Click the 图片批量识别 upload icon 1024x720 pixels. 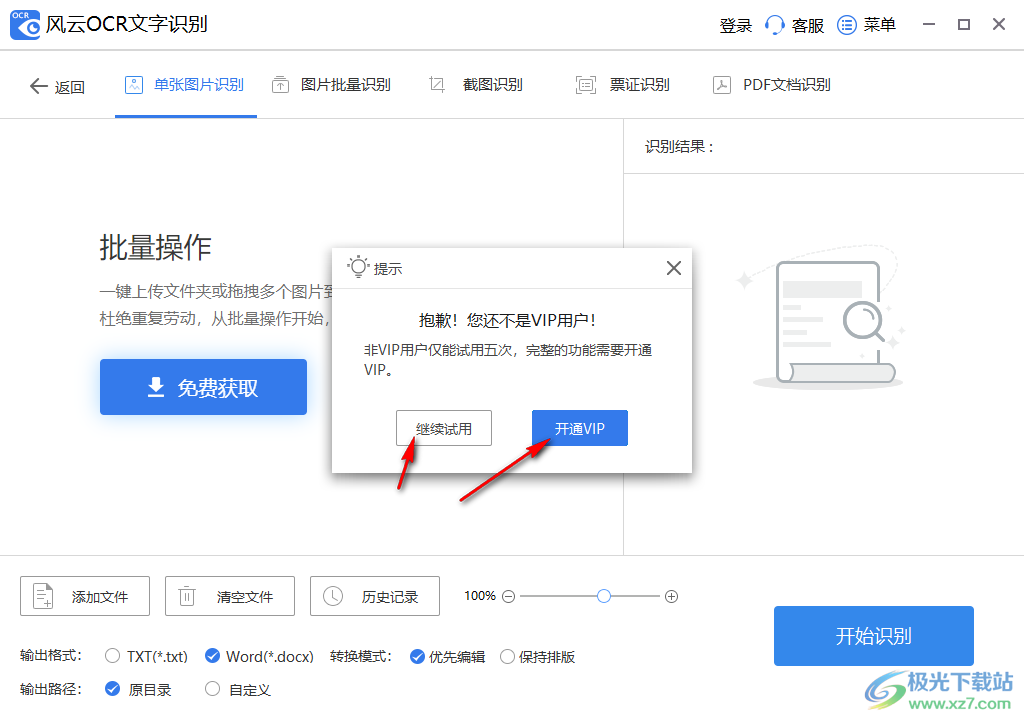point(280,85)
